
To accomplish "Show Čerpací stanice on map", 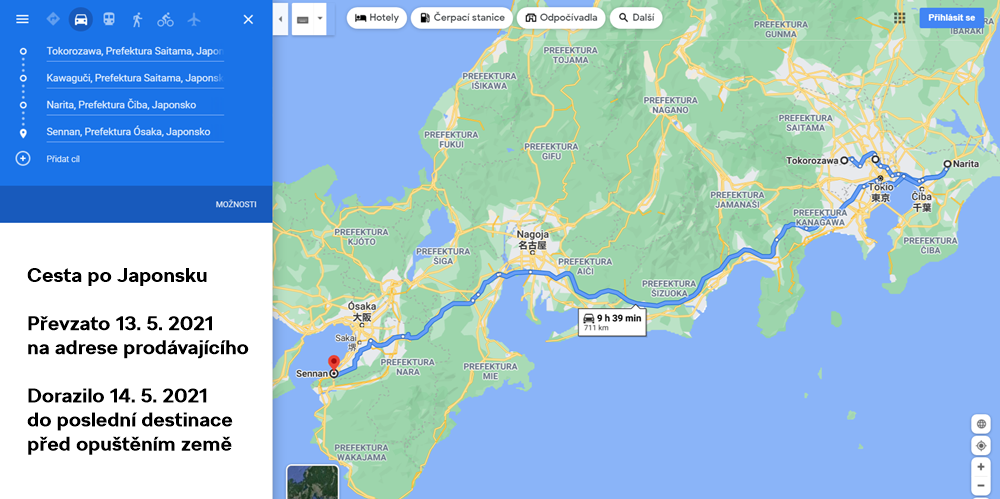I will click(x=461, y=18).
